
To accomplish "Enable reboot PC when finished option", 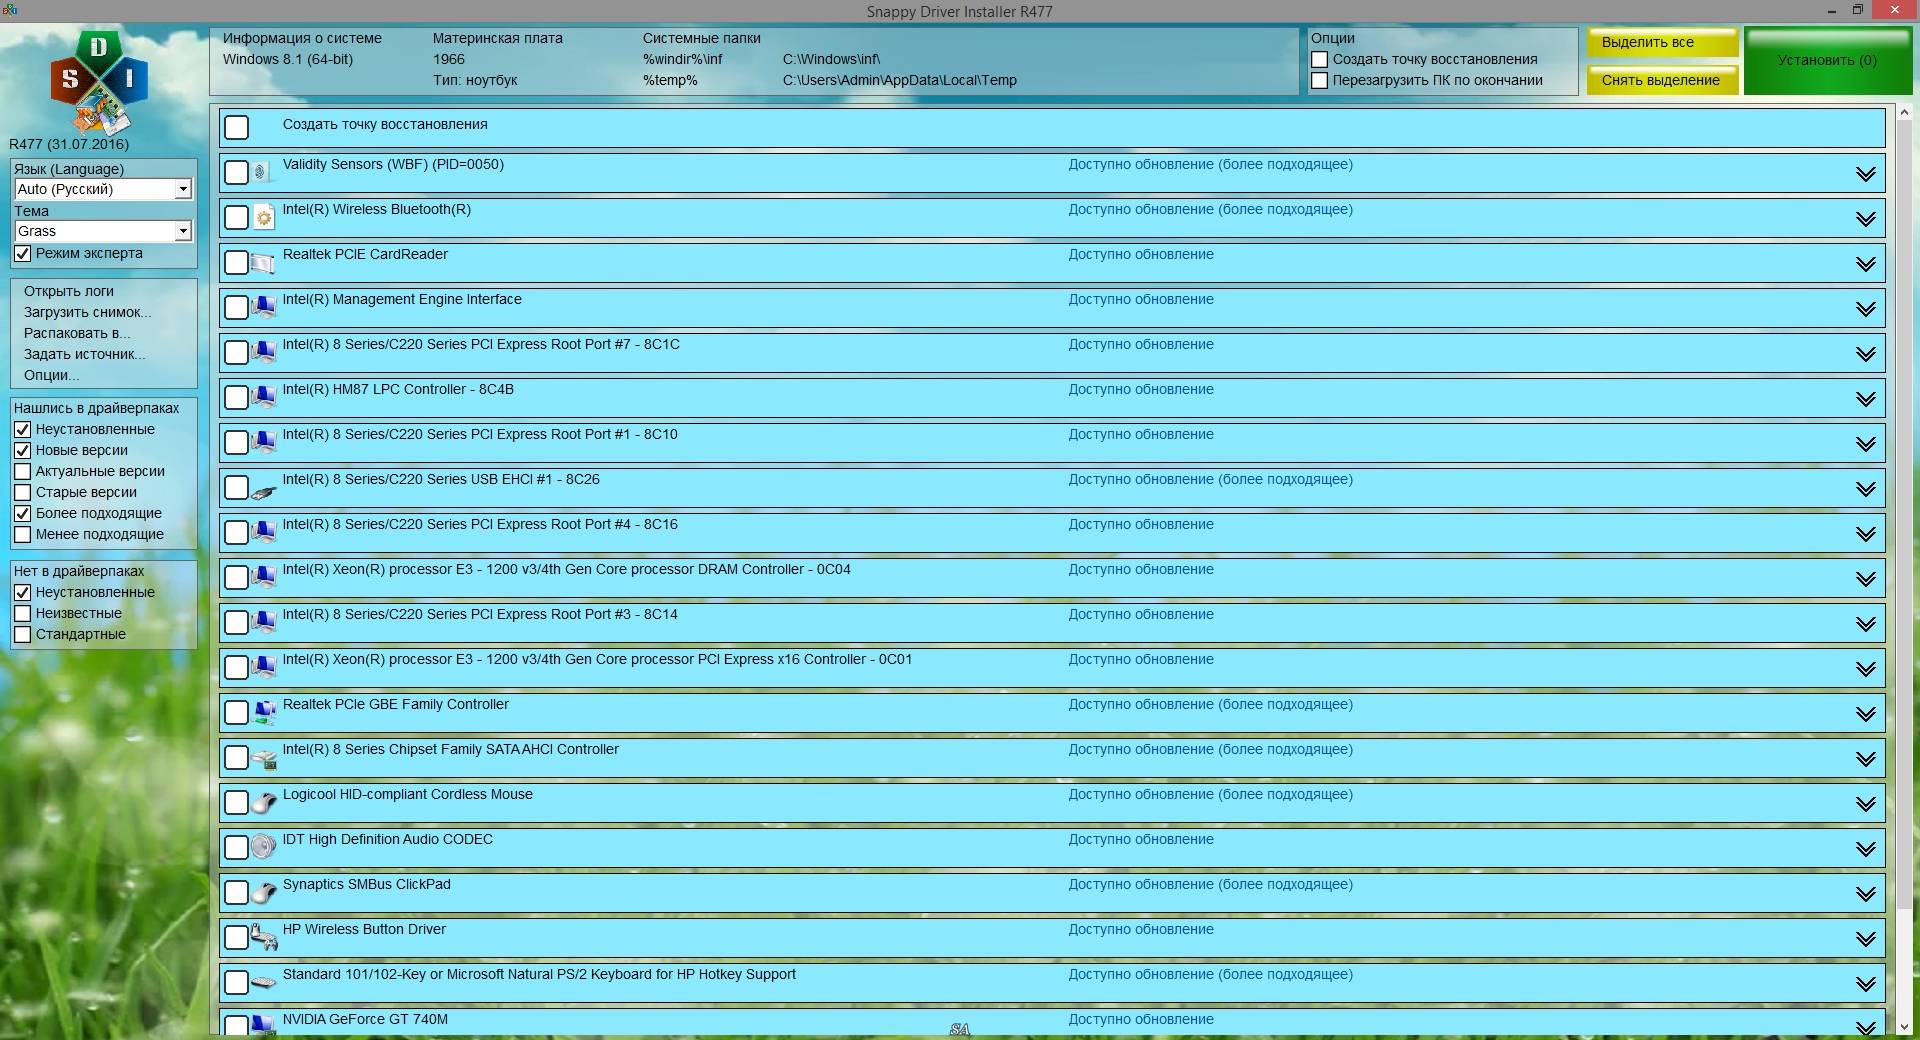I will click(1319, 80).
